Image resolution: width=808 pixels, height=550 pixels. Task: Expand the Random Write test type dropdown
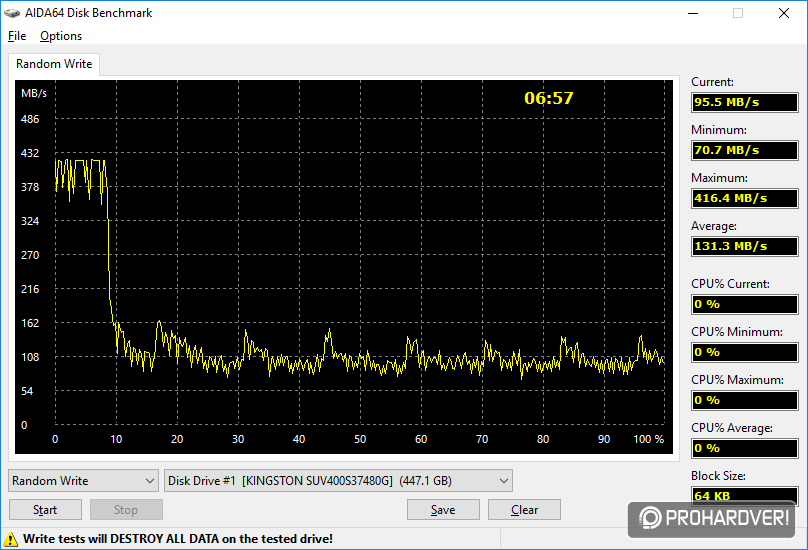tap(83, 480)
